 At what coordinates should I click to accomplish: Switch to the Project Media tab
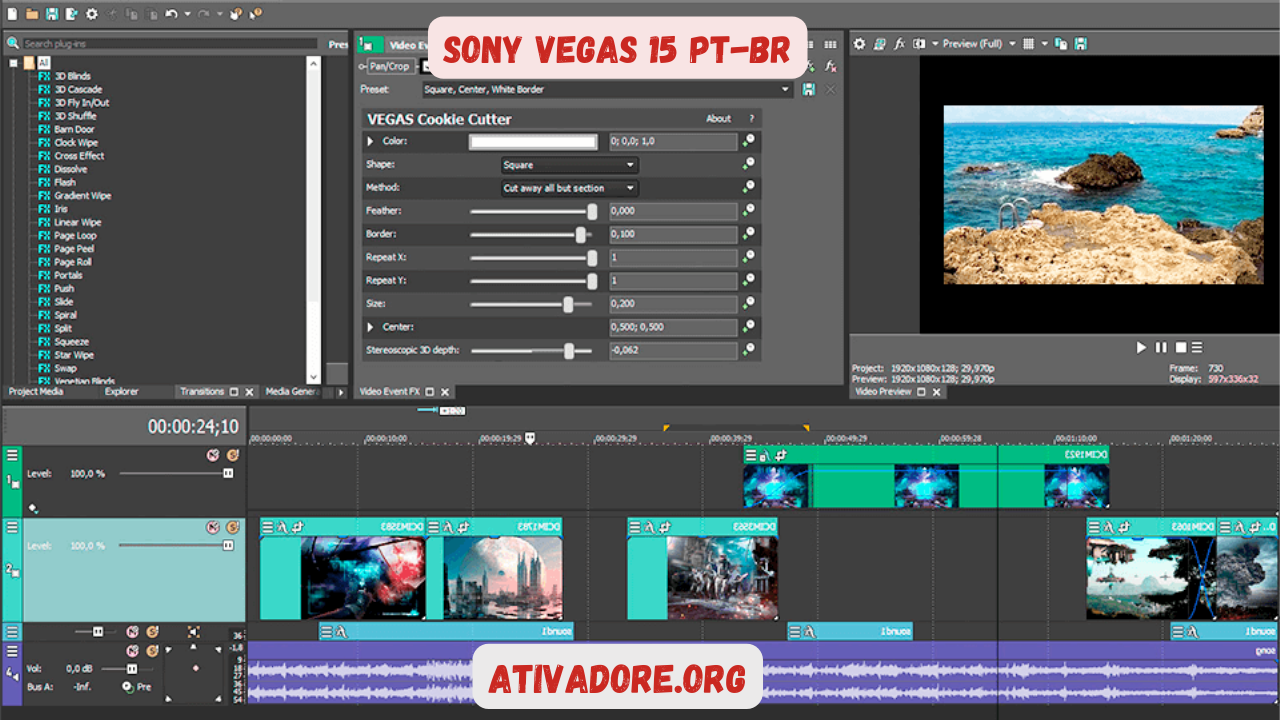36,392
